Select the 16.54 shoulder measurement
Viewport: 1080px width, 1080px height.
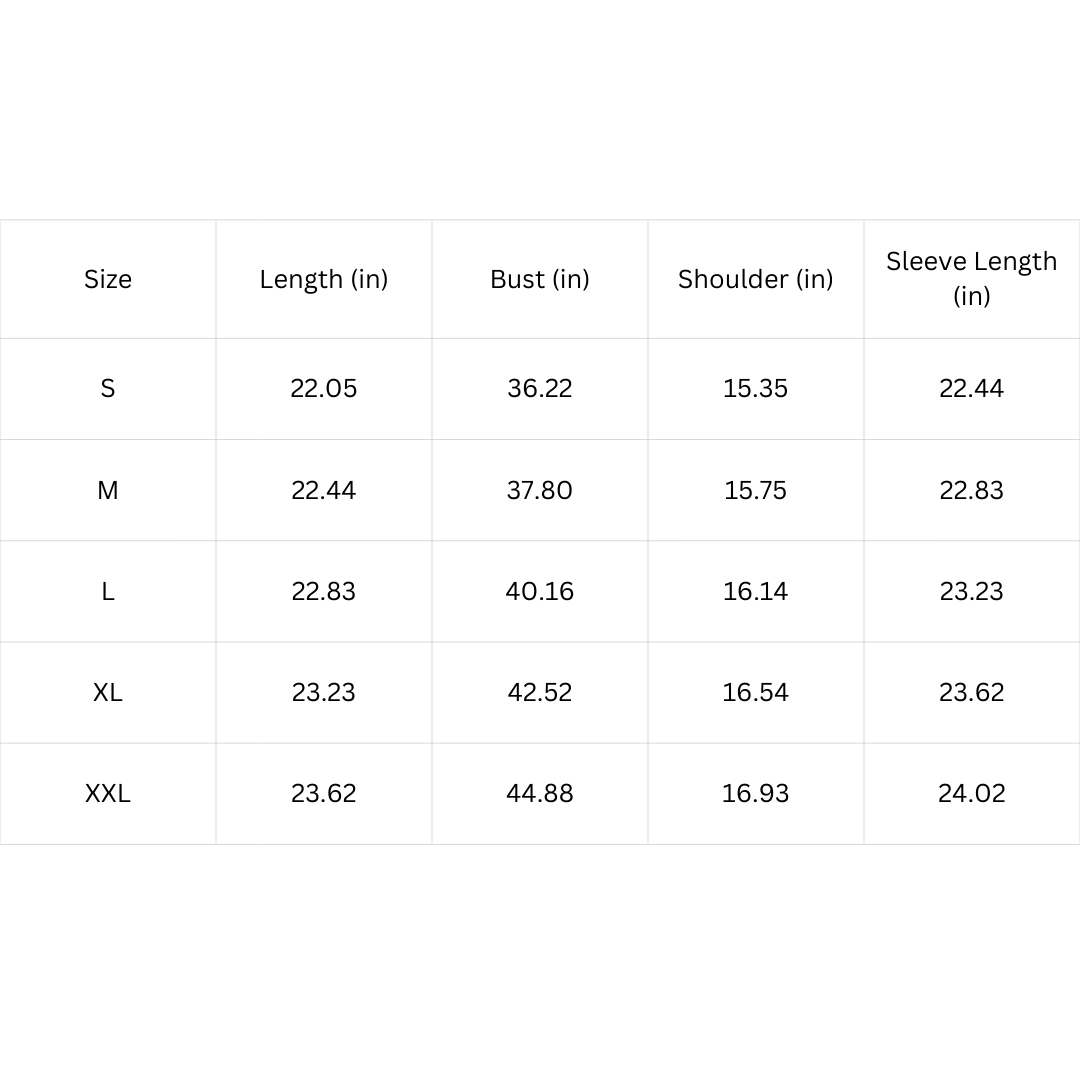click(x=755, y=692)
